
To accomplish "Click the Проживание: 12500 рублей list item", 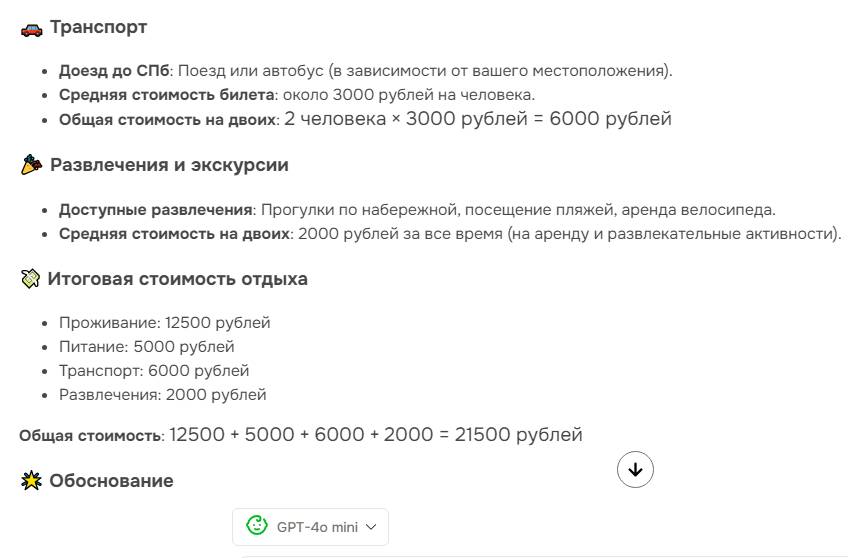I will [x=164, y=323].
